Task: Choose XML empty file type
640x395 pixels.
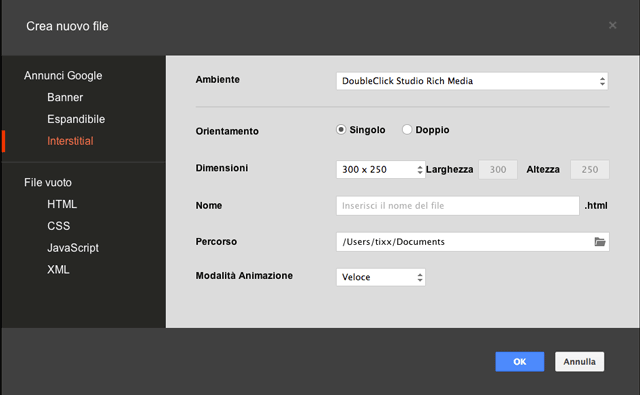Action: (58, 269)
